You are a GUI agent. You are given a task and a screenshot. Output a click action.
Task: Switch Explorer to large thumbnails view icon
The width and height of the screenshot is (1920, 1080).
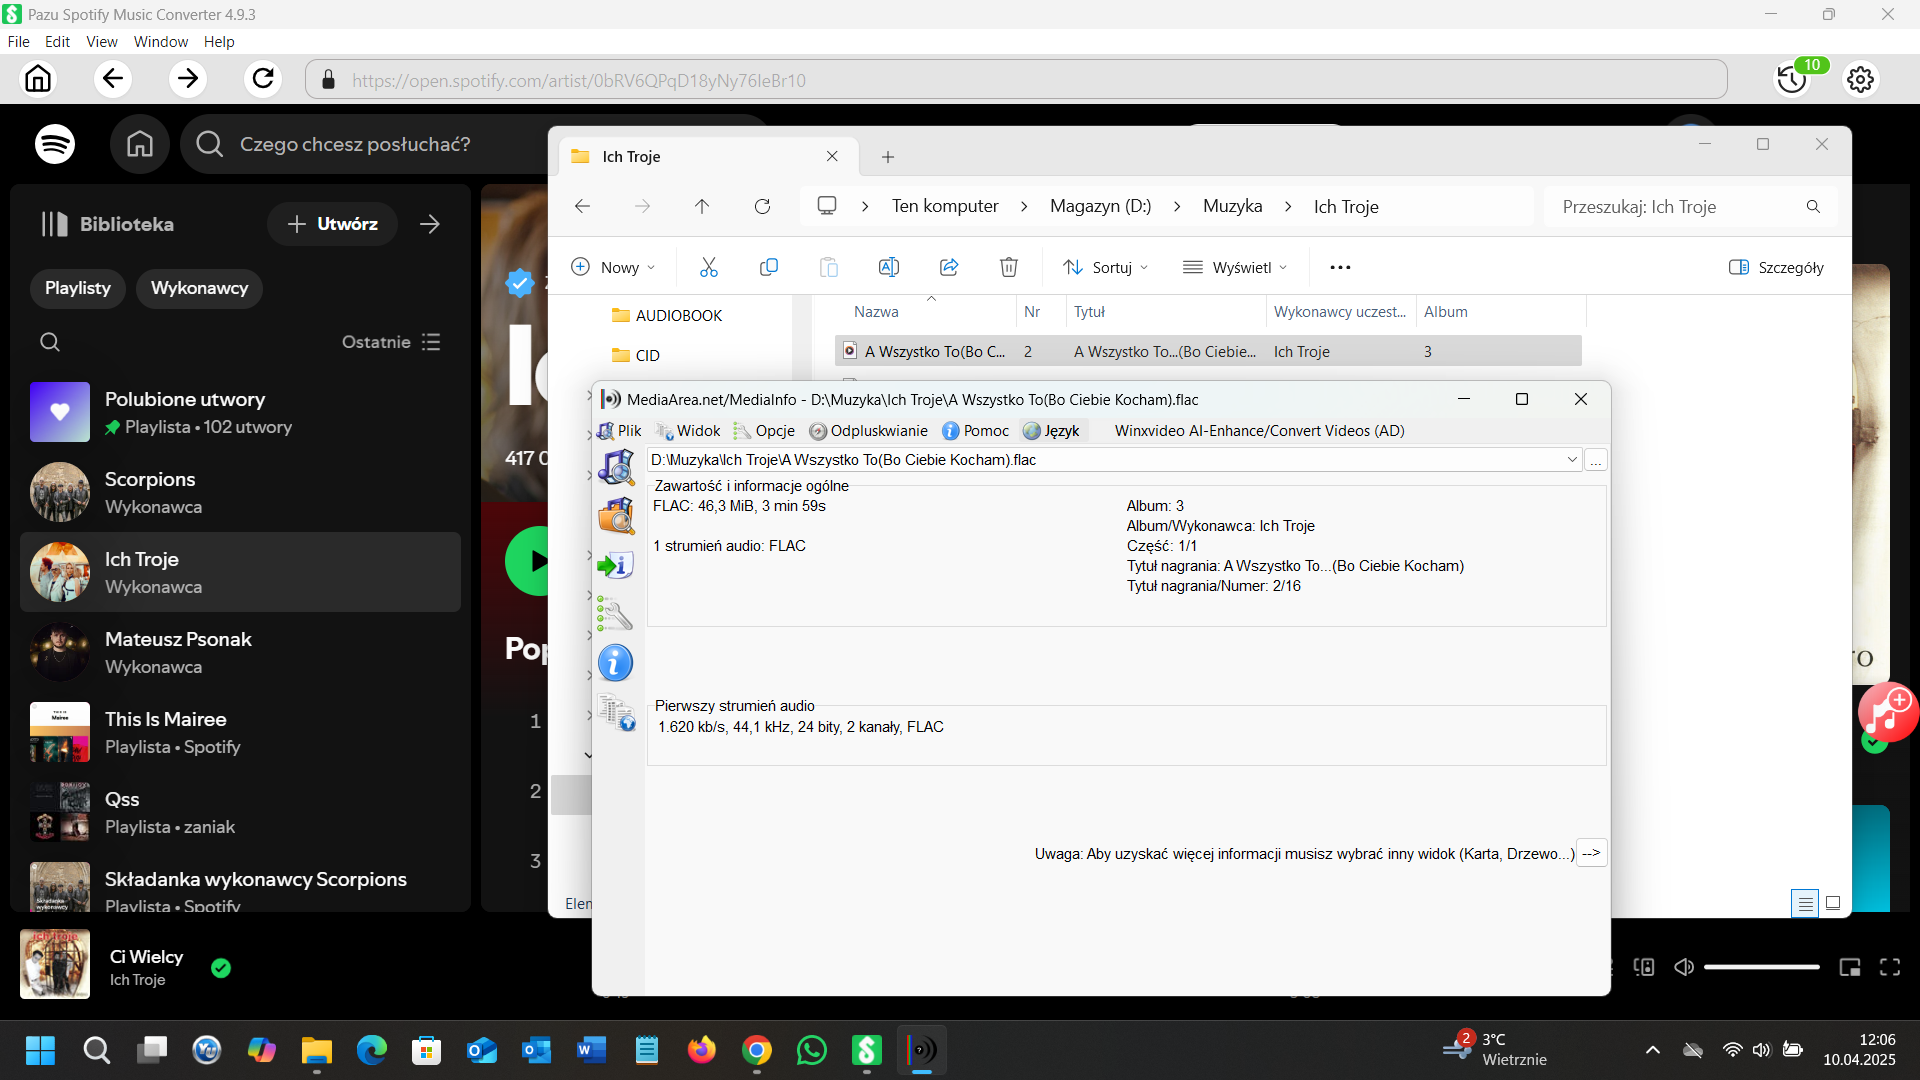coord(1833,903)
